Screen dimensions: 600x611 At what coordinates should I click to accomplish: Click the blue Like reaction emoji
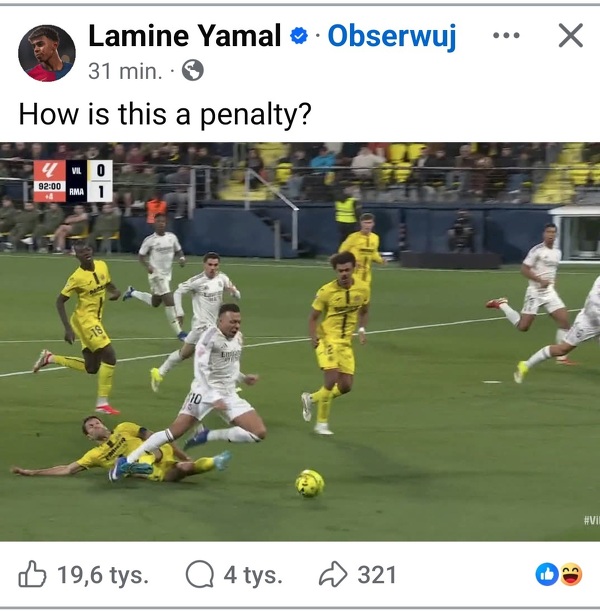point(547,574)
